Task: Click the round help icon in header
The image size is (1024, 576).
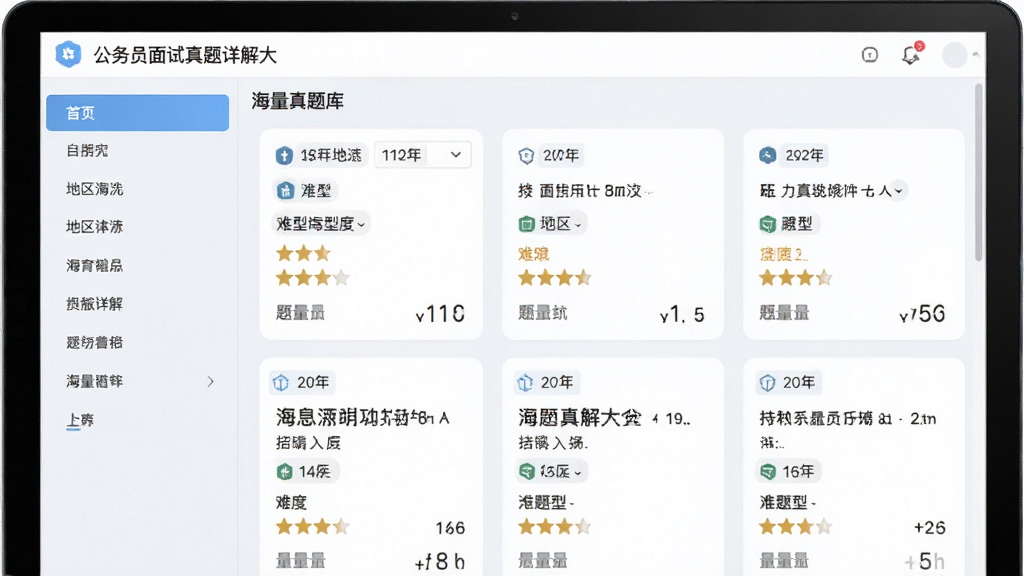Action: tap(870, 55)
